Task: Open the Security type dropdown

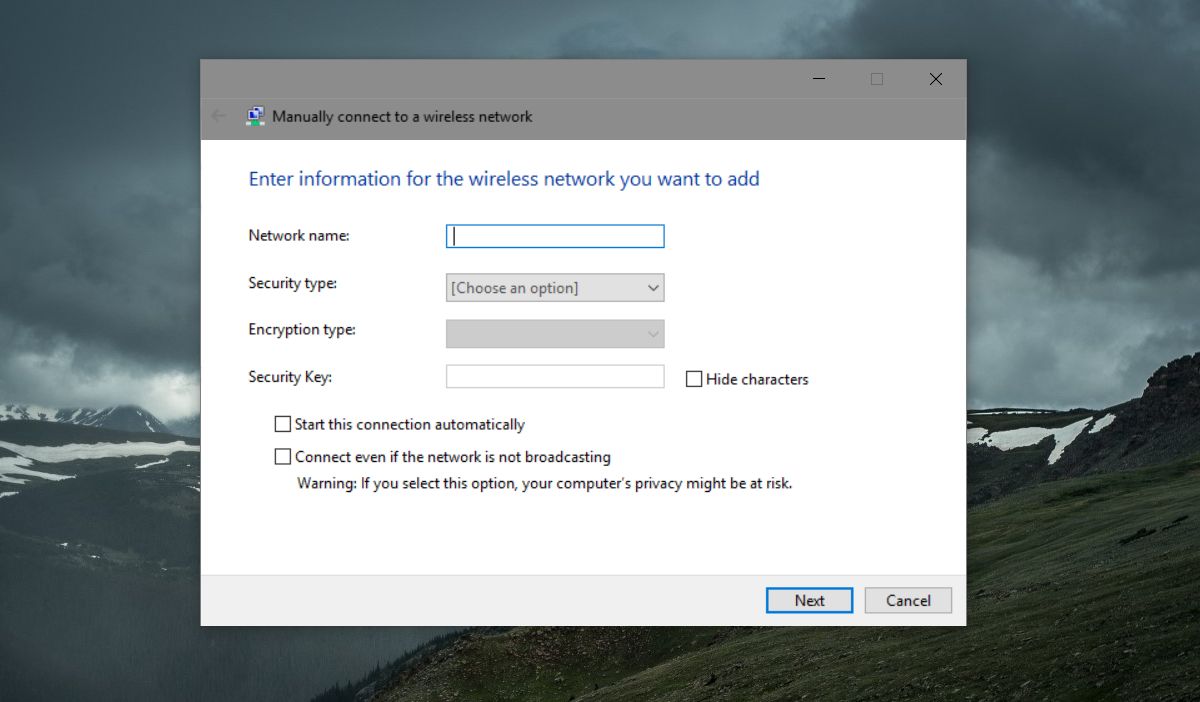Action: tap(555, 288)
